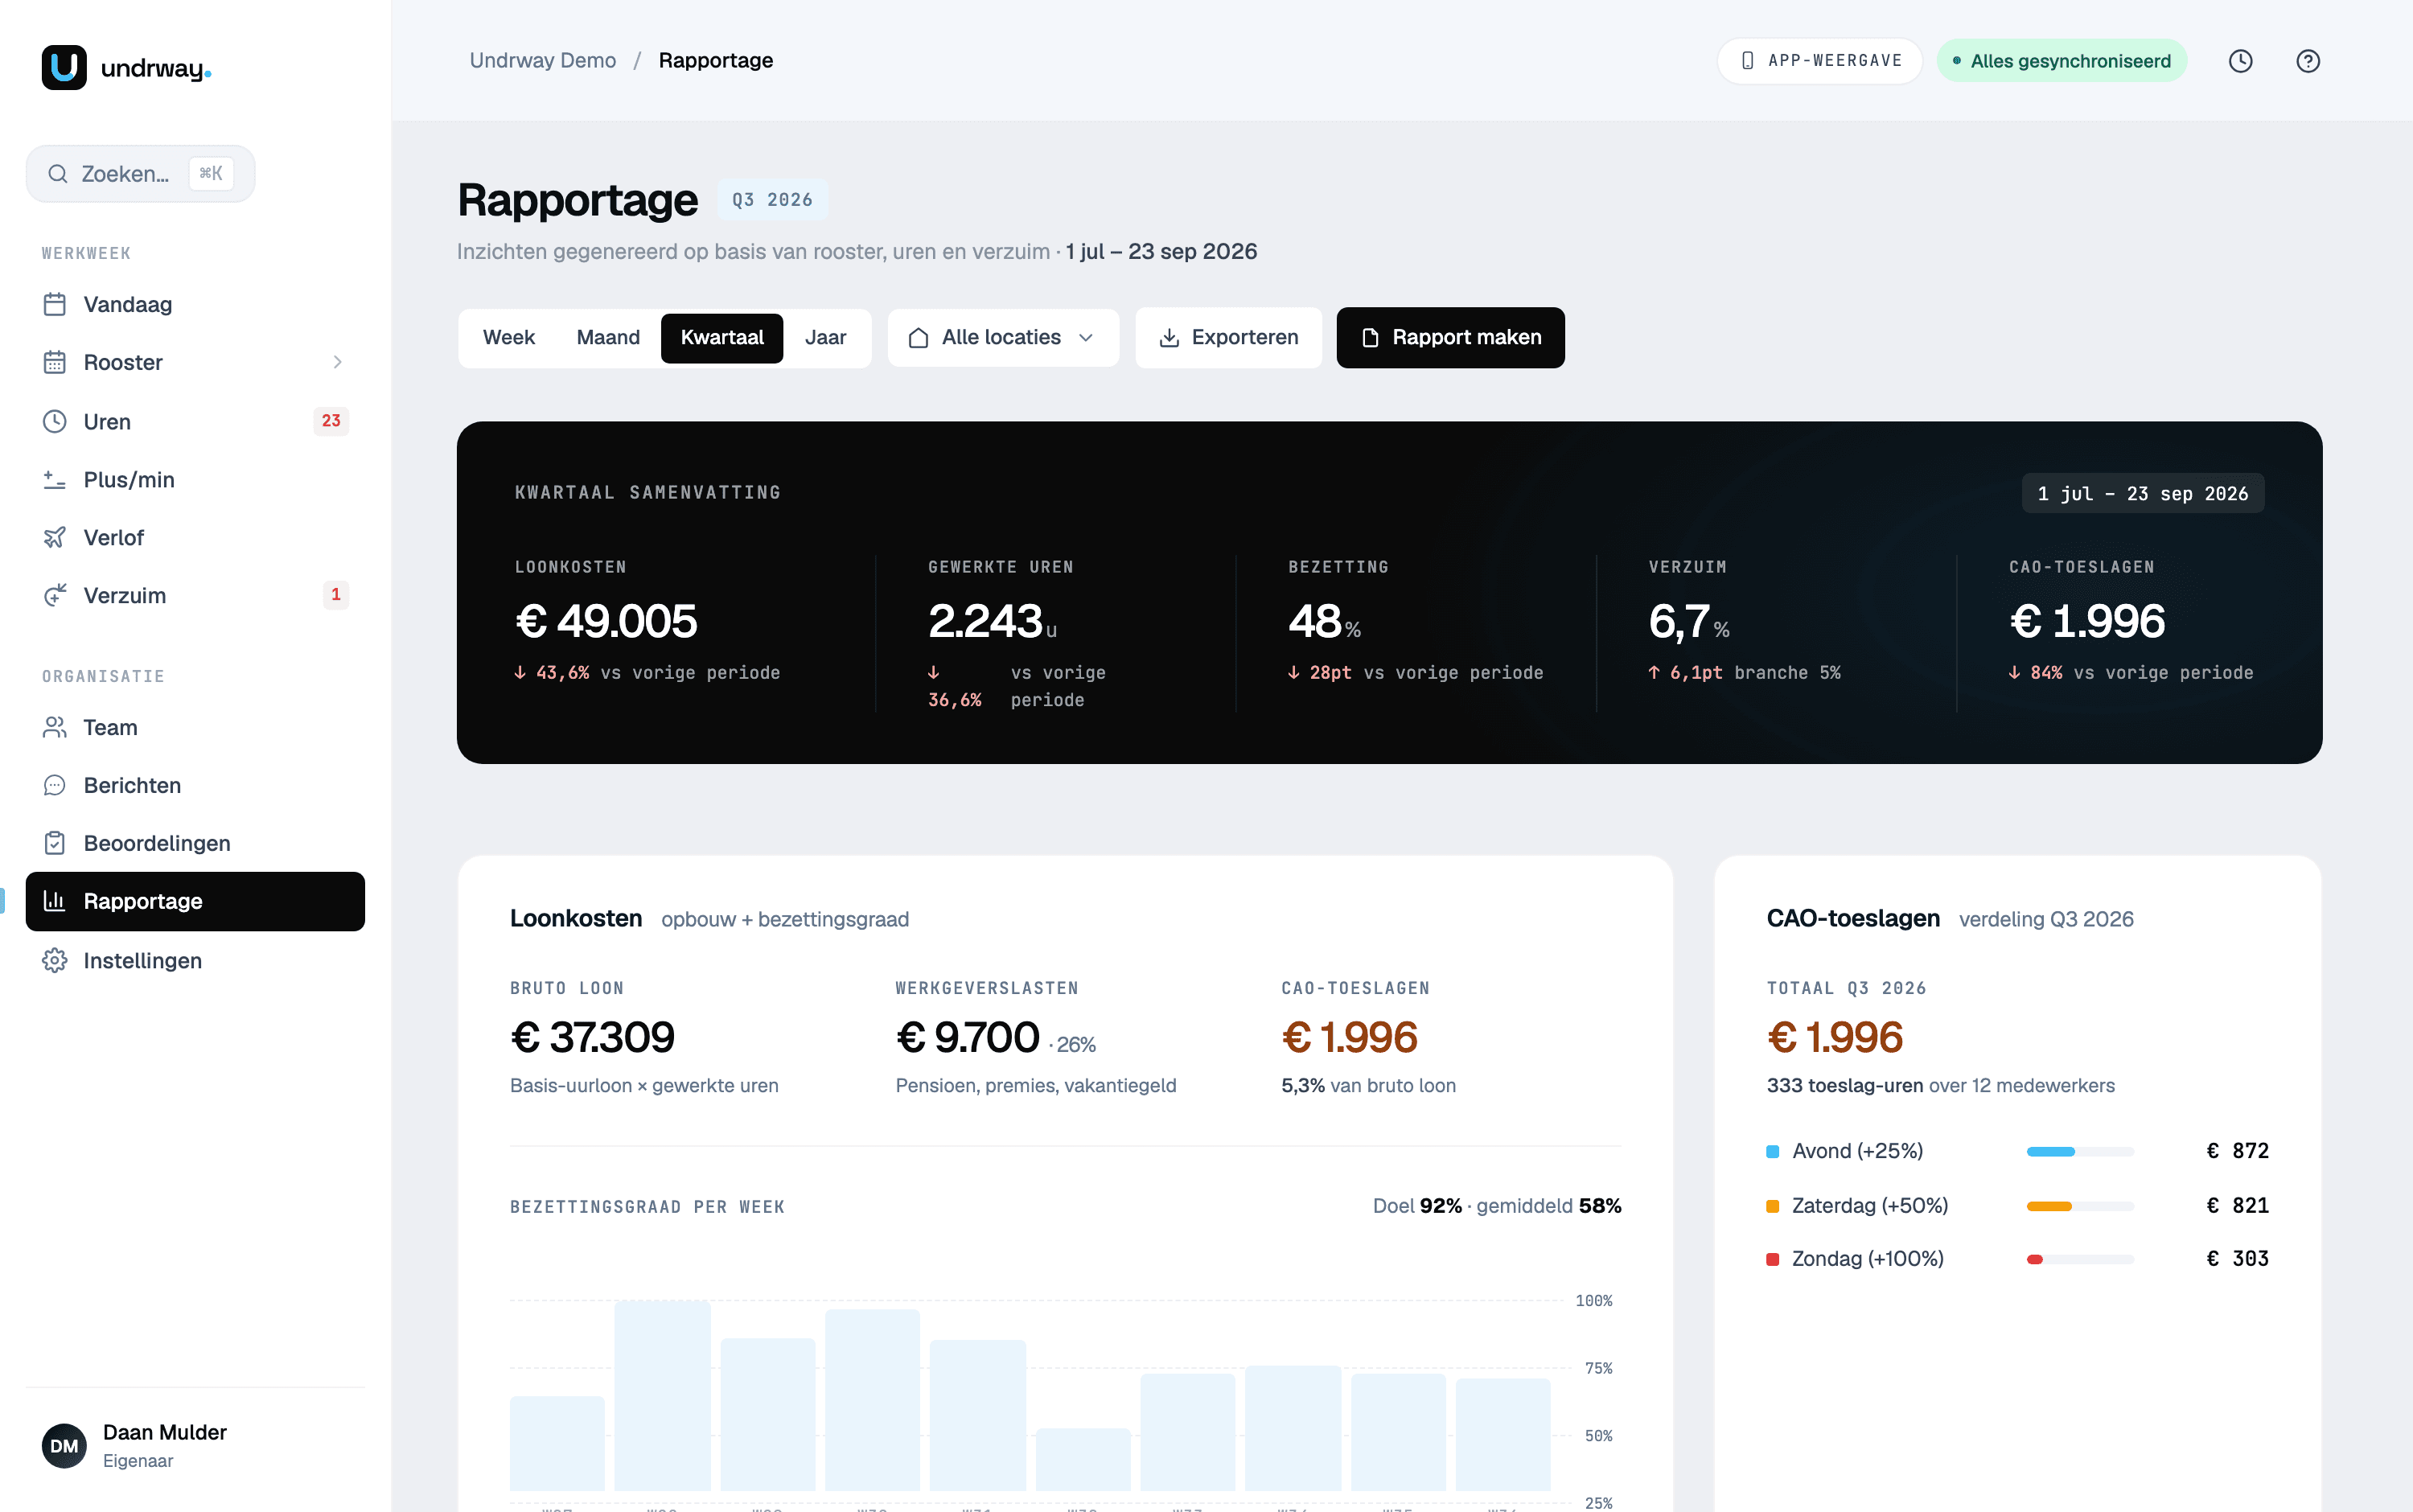Click the '1 jul – 23 sep 2026' summary chip
This screenshot has height=1512, width=2413.
click(x=2143, y=494)
